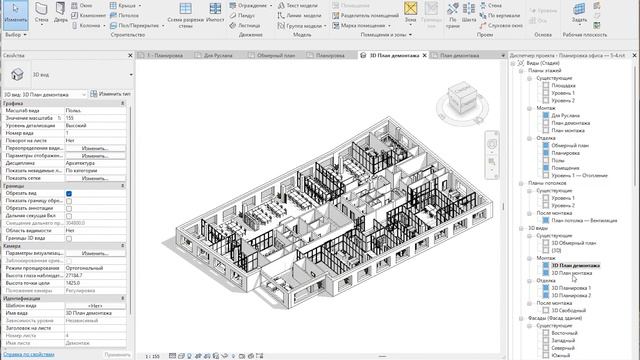Switch to the 1 - Планировка tab

click(x=164, y=56)
